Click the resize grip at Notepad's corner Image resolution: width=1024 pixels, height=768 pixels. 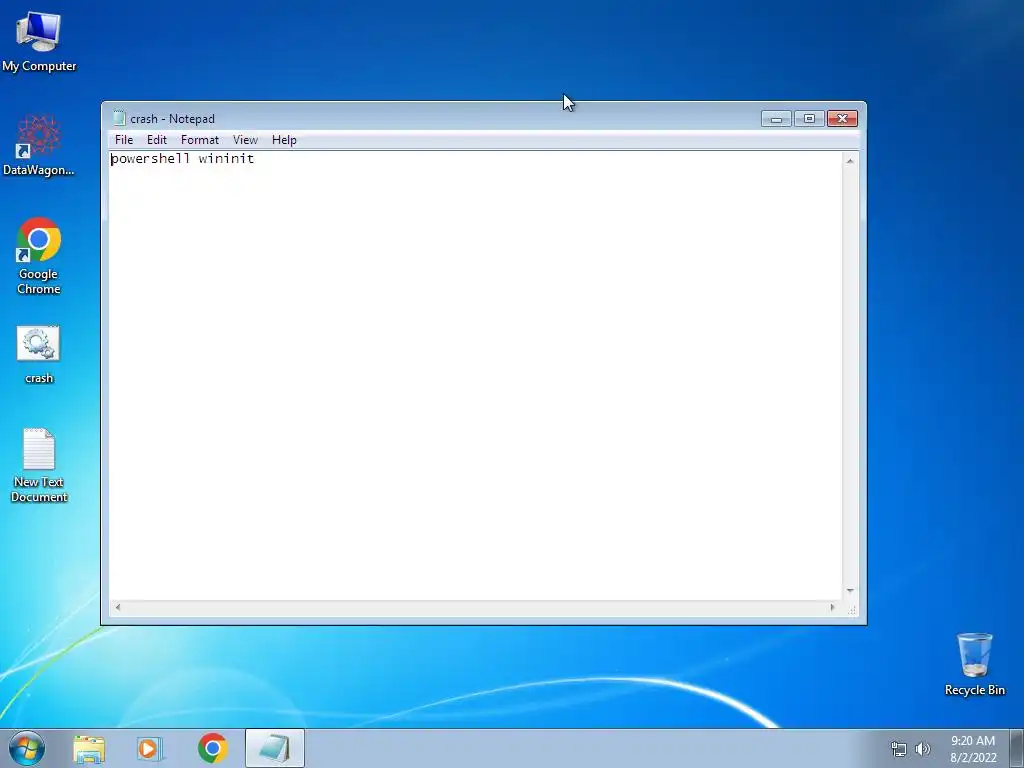click(x=851, y=609)
